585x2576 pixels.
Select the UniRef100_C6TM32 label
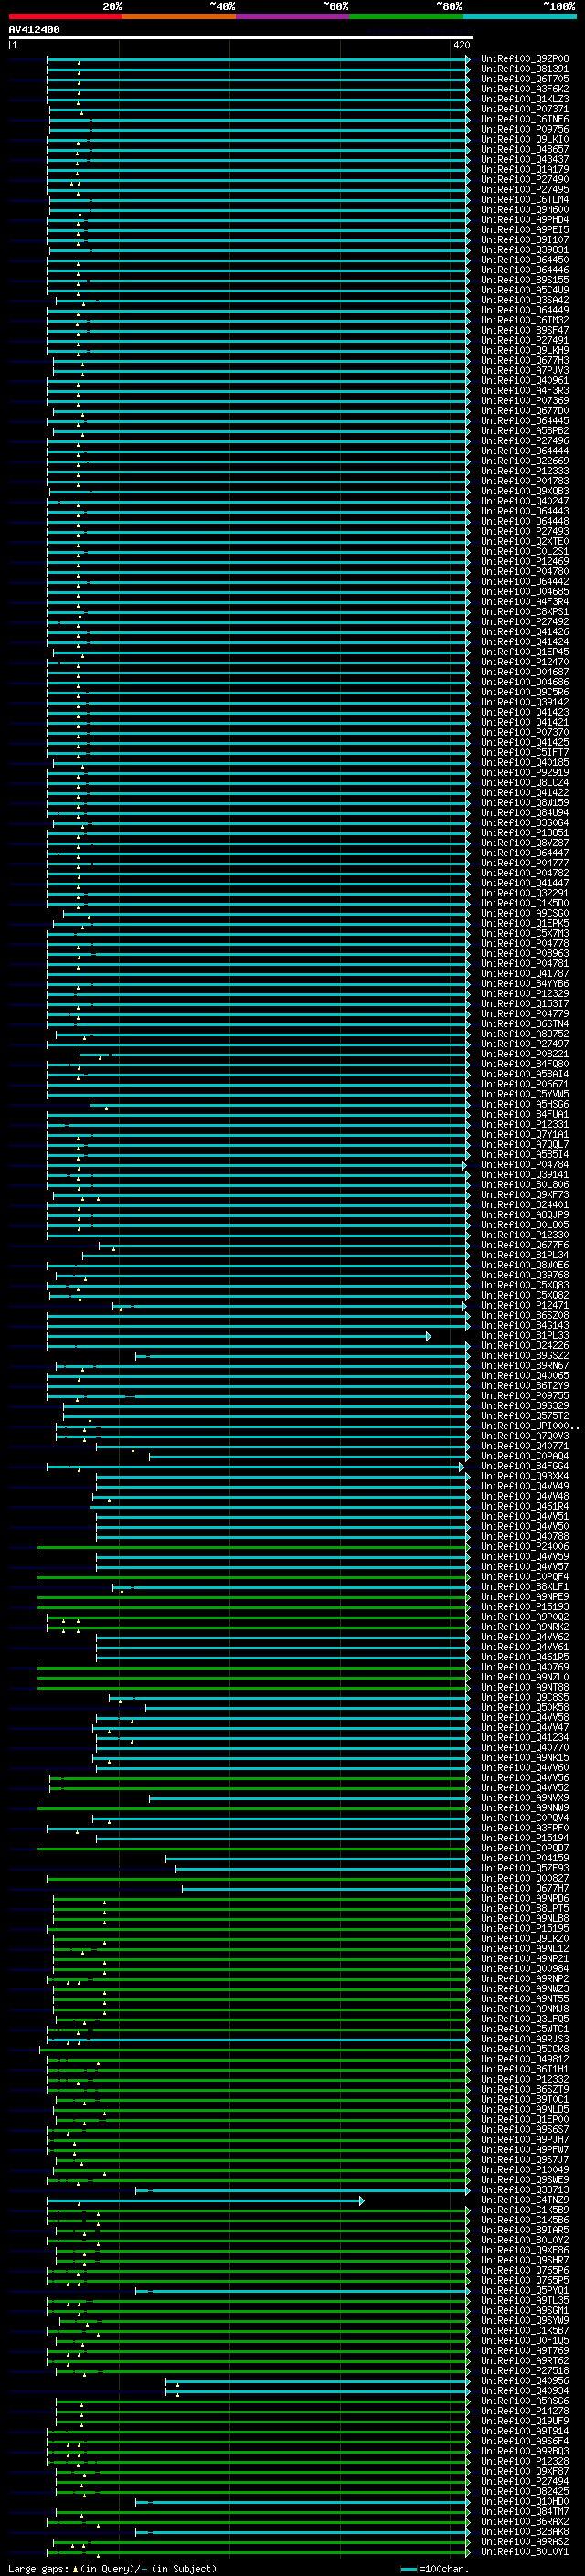(524, 320)
